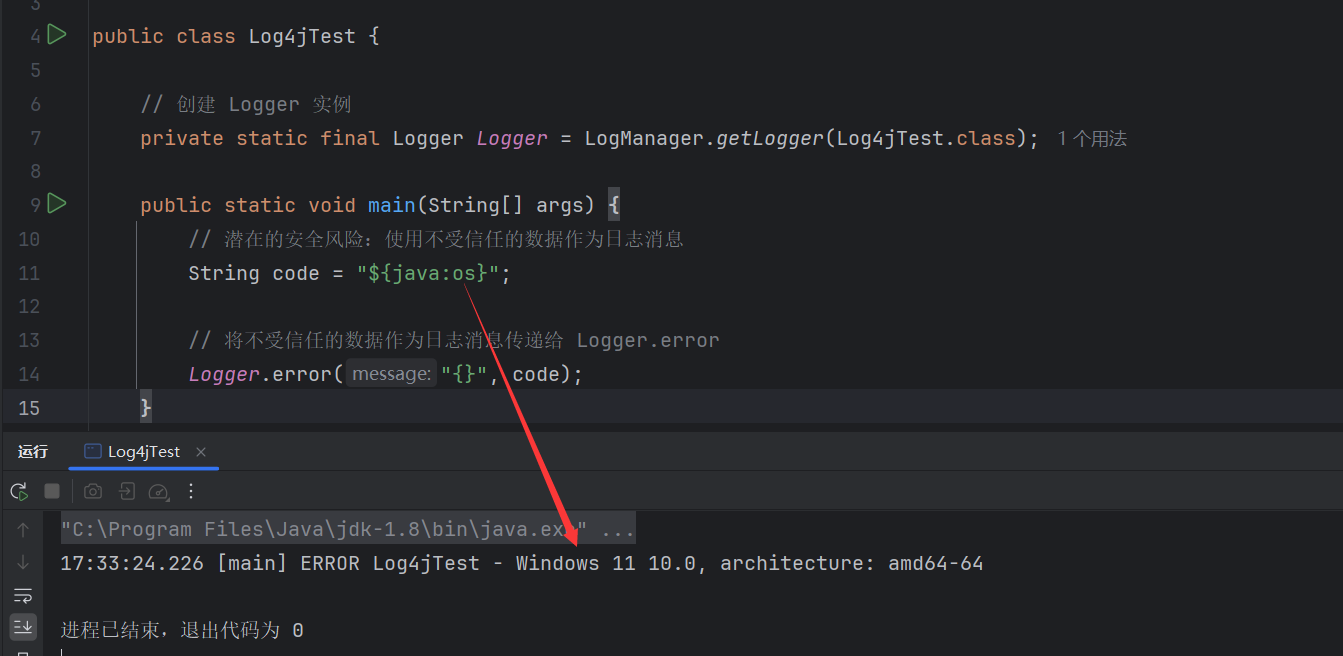
Task: Open the profiler gauge icon dropdown
Action: coord(159,491)
